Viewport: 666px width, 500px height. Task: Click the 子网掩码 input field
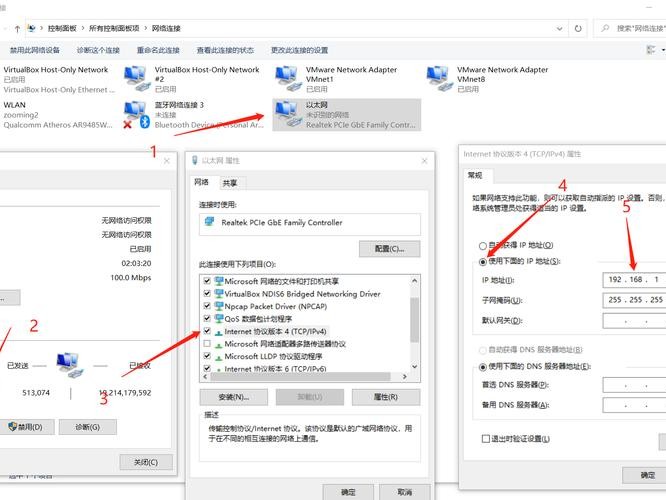(x=634, y=300)
